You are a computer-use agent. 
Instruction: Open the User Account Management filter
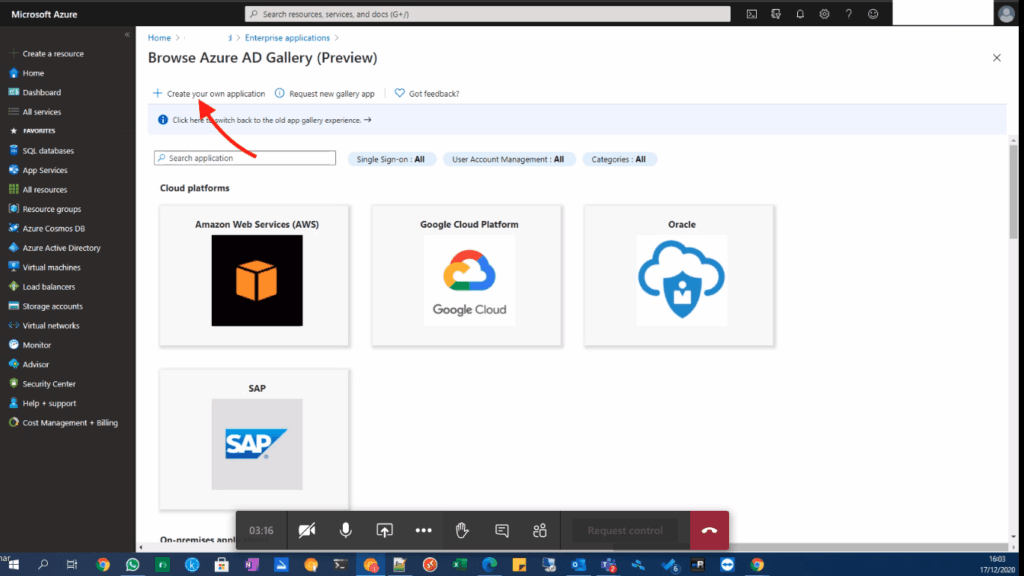[x=508, y=158]
